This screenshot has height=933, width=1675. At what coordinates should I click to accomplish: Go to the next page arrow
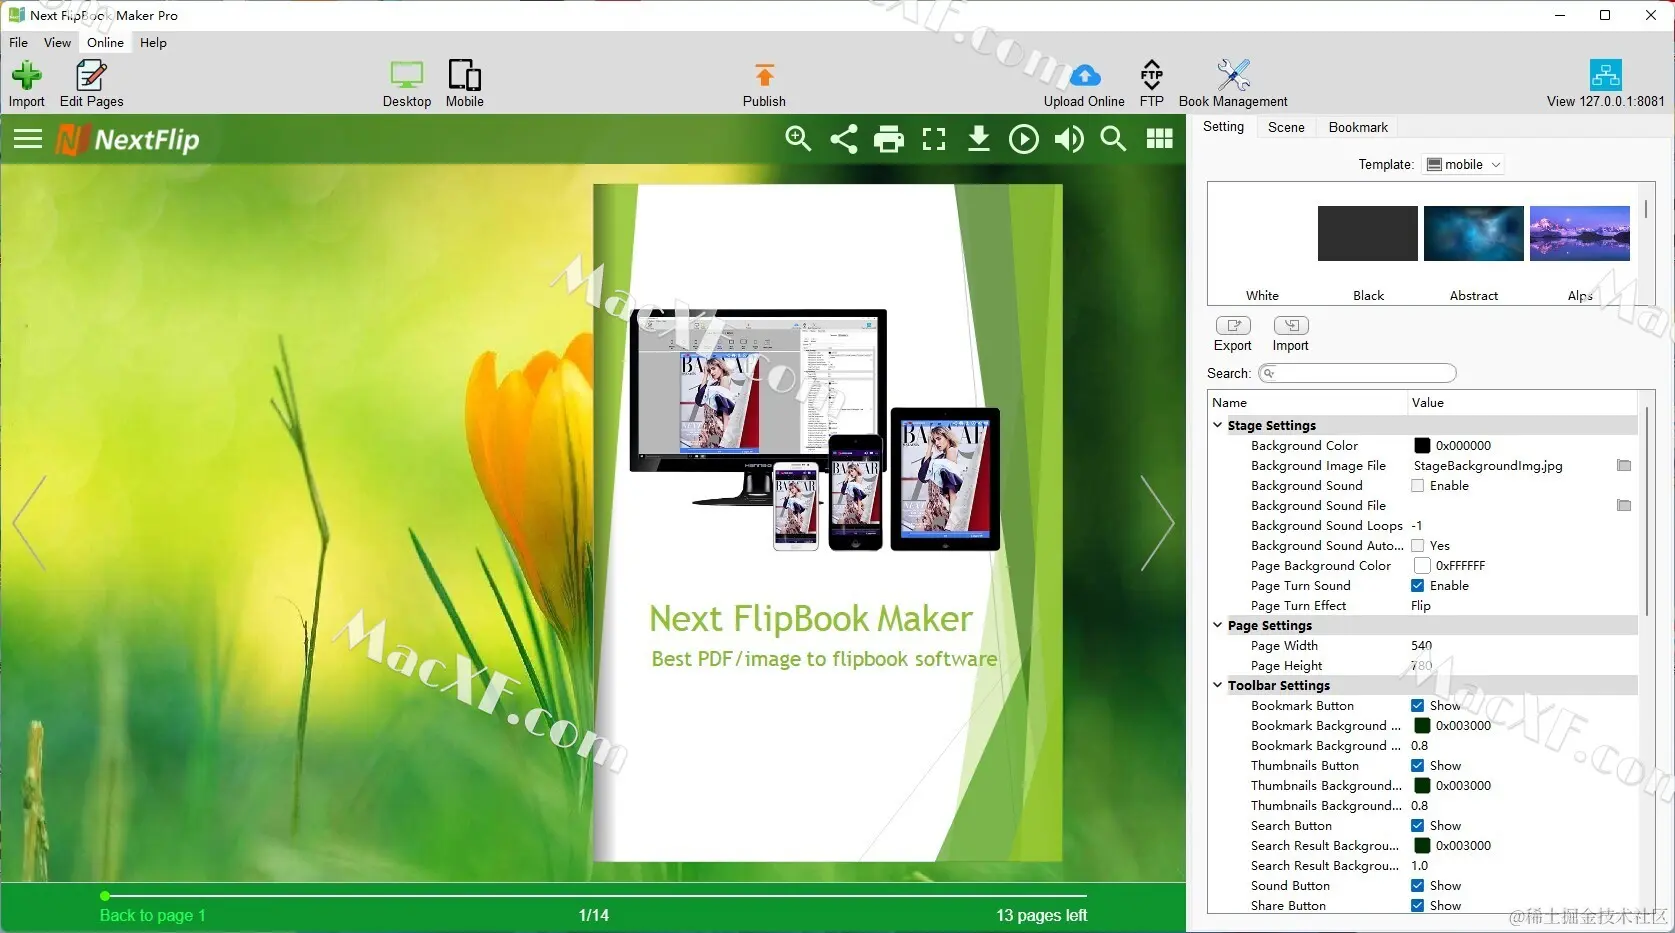point(1158,523)
